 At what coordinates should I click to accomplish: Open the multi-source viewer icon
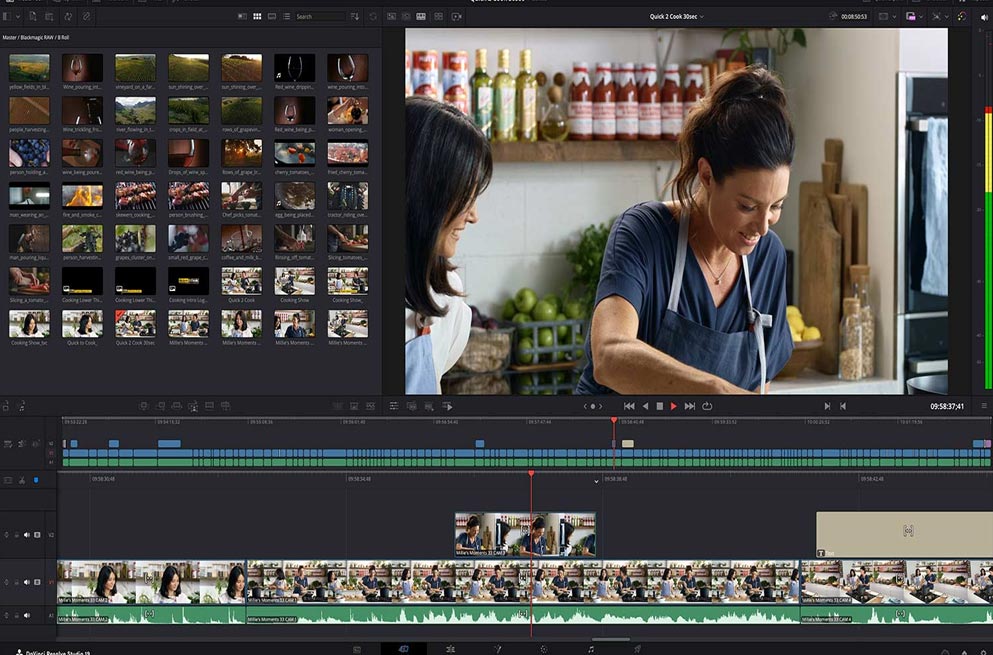(x=438, y=16)
